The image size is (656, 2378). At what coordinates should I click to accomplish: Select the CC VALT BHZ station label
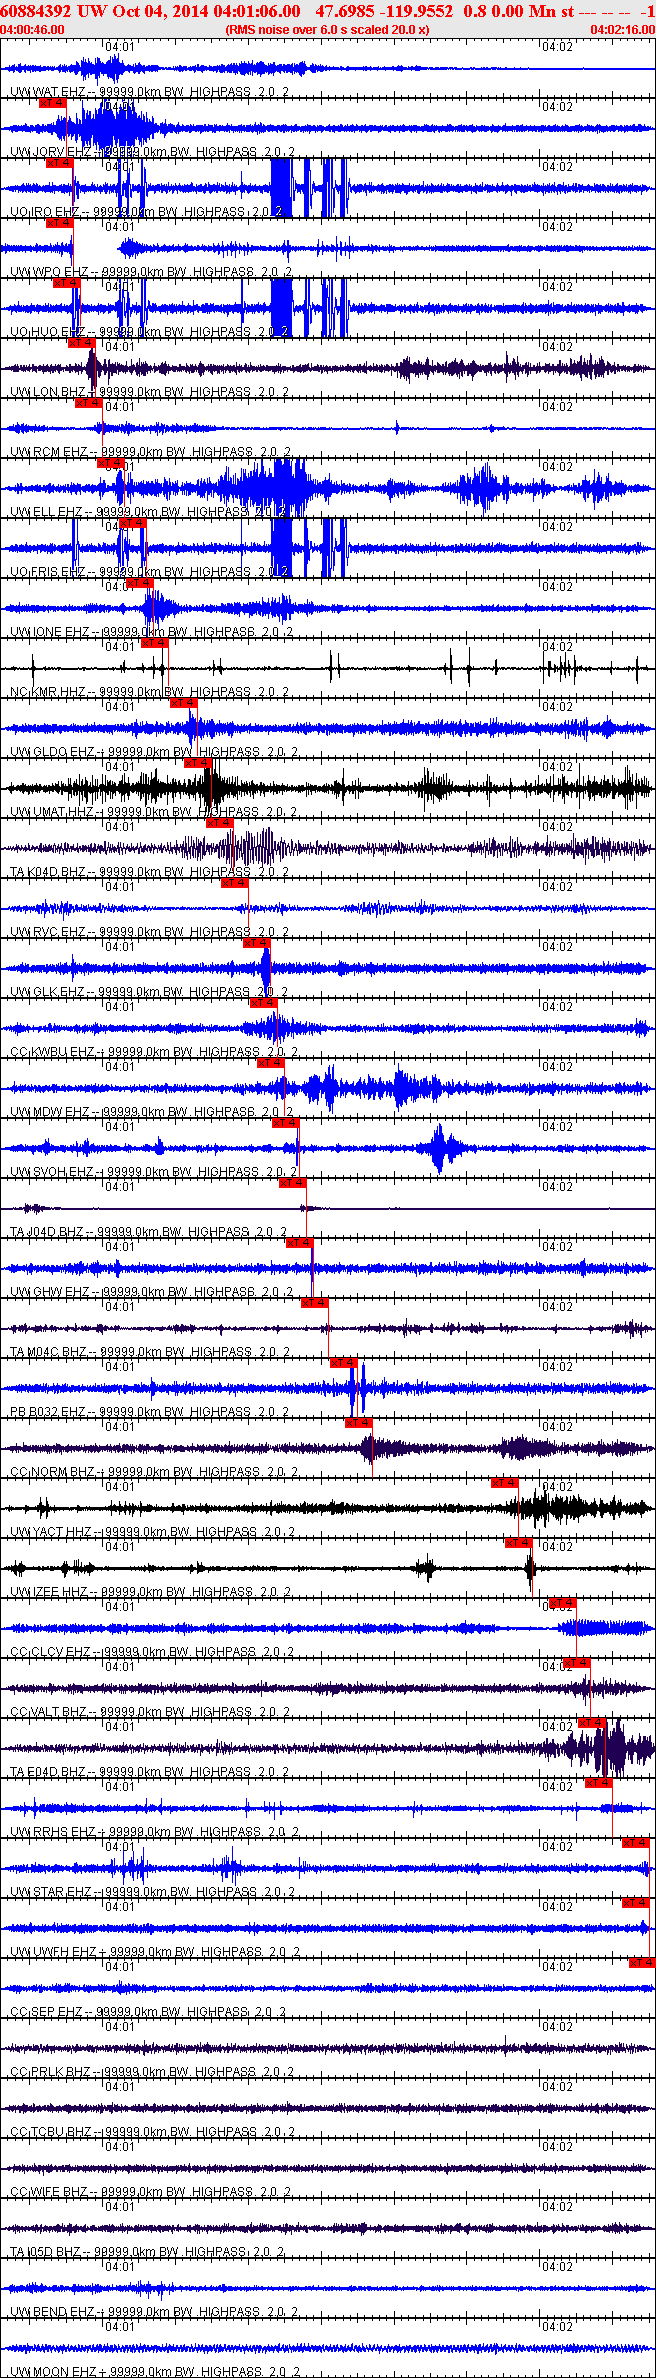150,1711
